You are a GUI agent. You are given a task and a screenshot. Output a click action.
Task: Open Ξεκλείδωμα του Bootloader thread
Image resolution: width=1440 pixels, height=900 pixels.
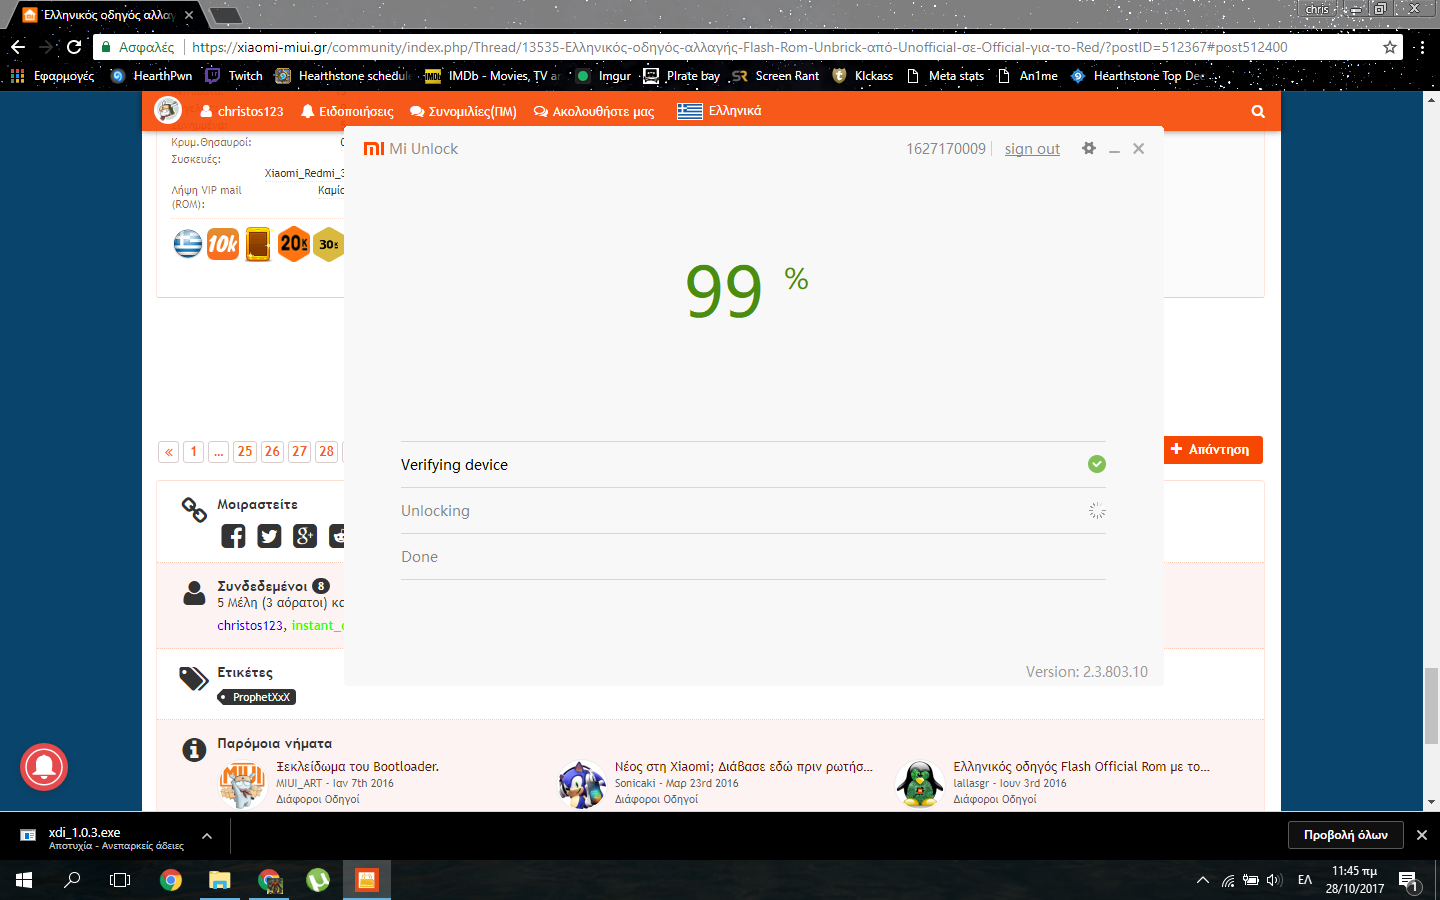point(357,767)
